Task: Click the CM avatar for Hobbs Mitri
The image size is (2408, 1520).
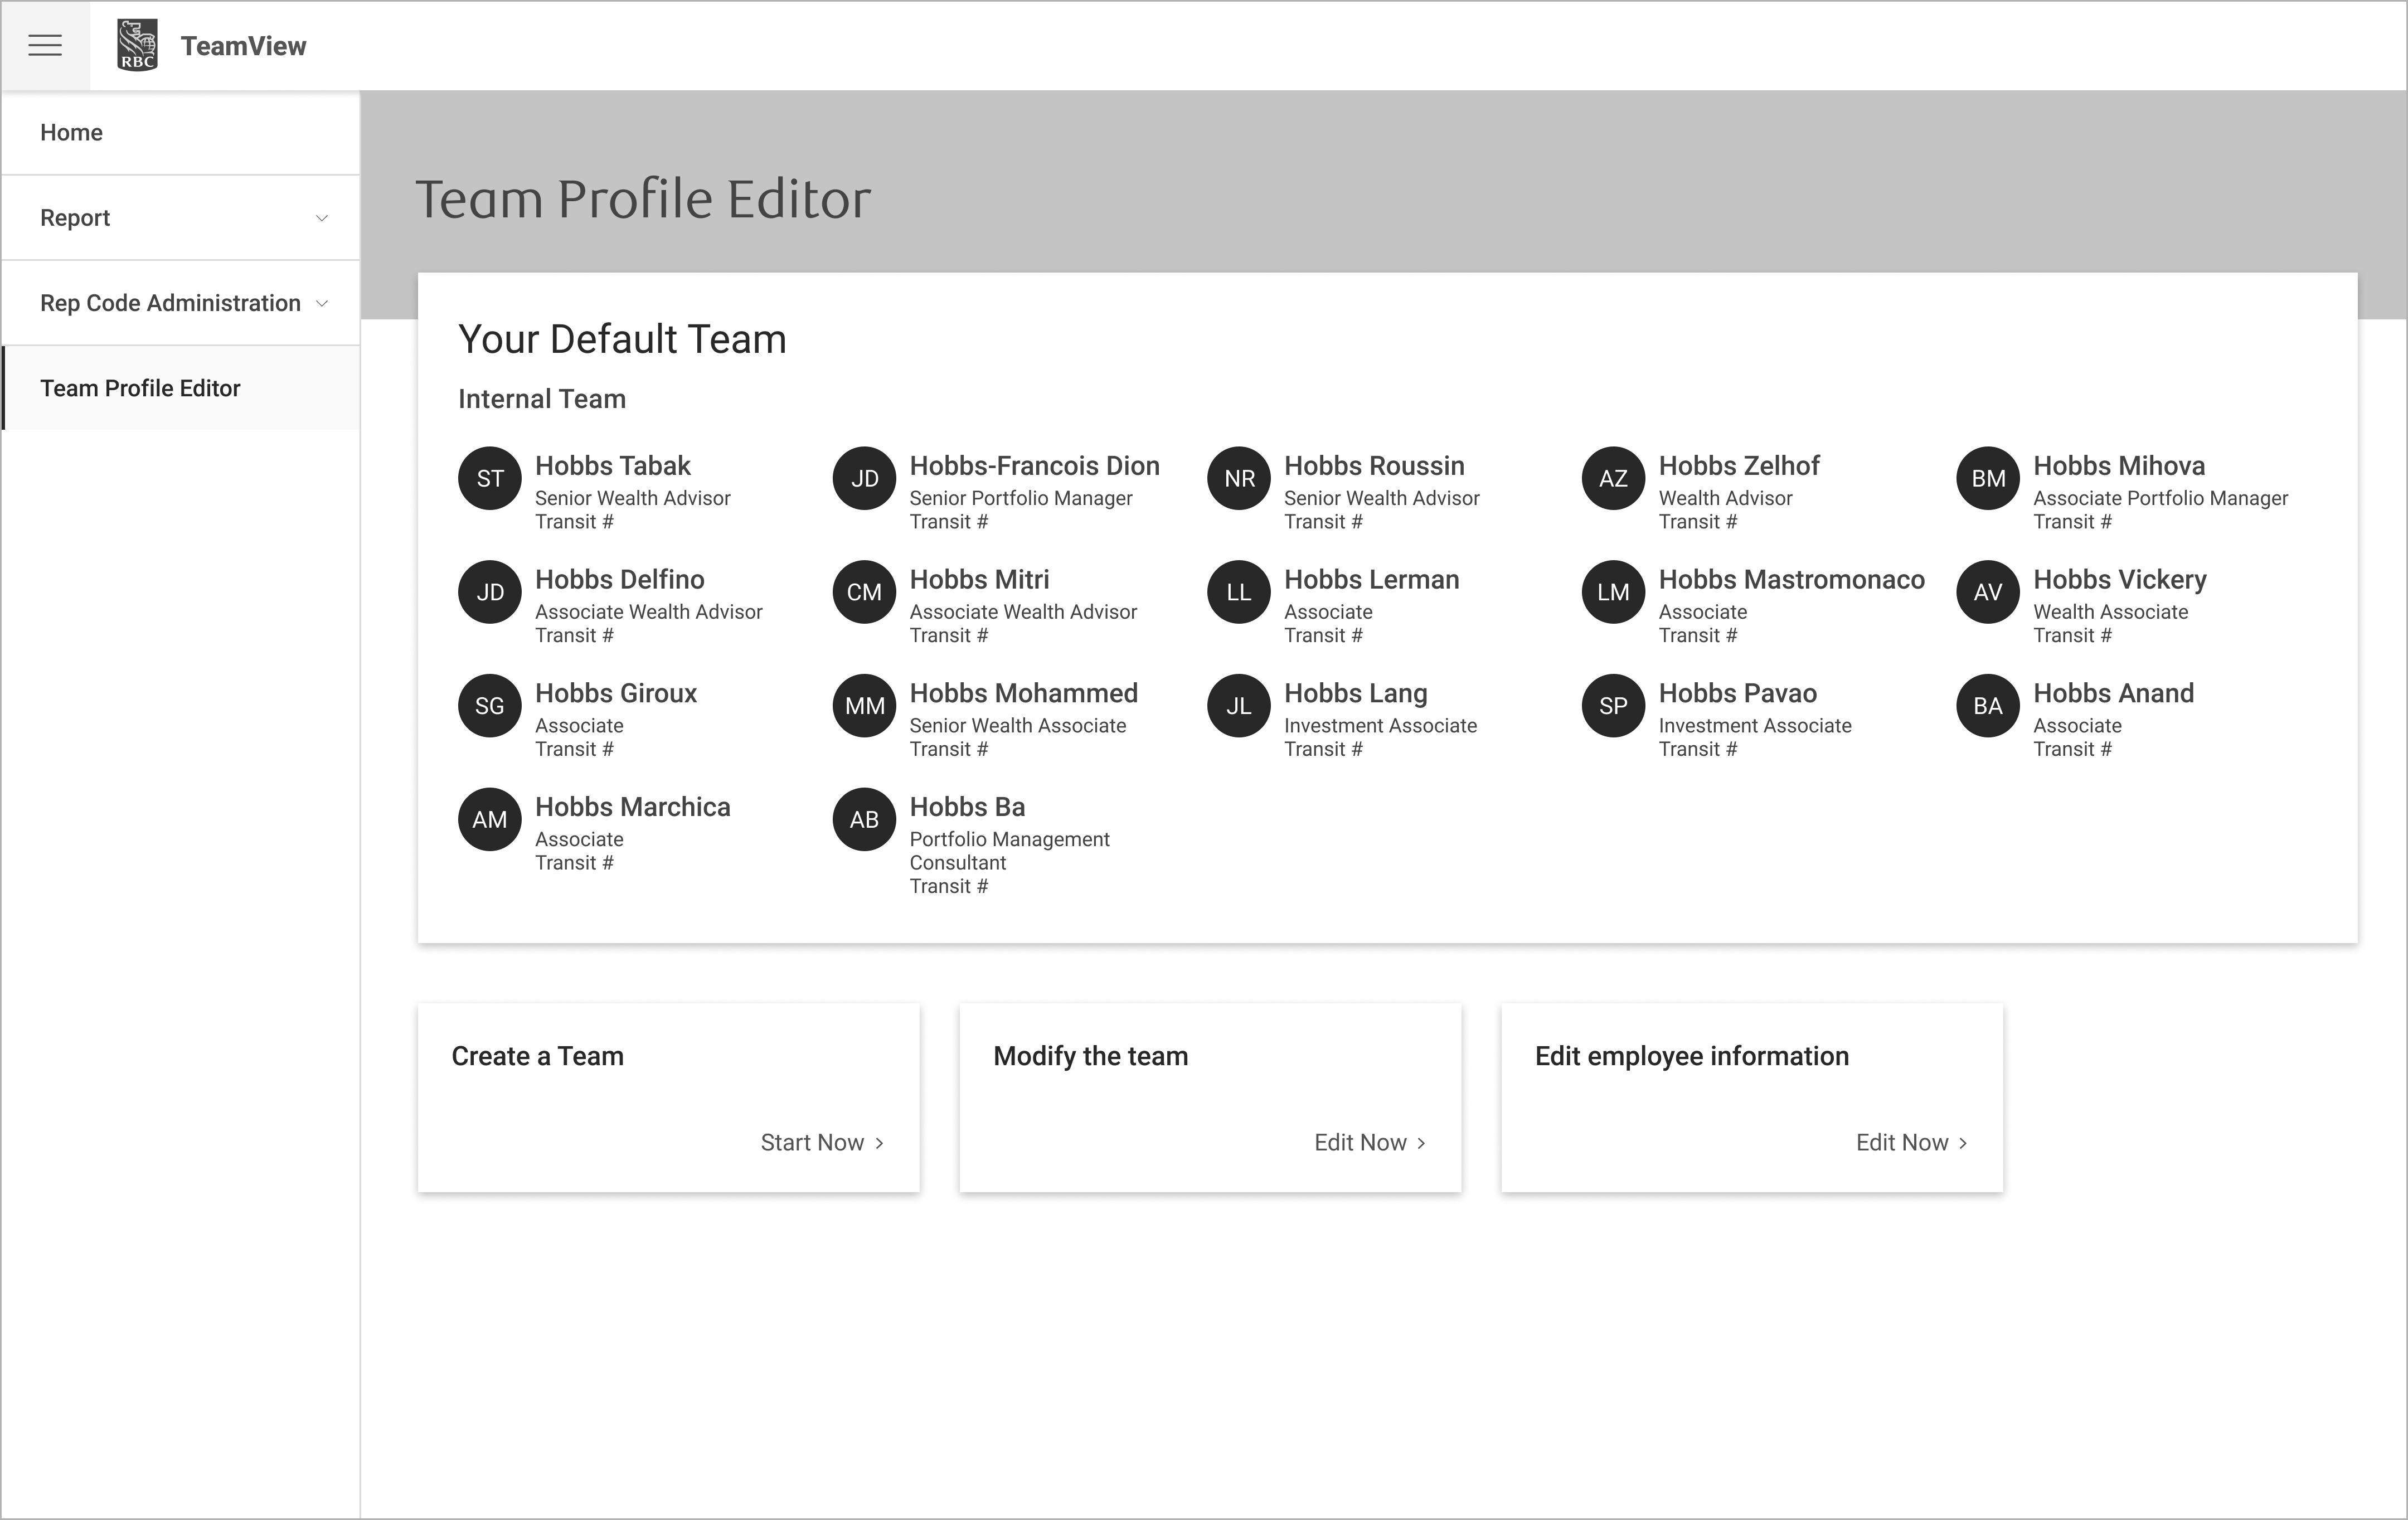Action: [864, 592]
